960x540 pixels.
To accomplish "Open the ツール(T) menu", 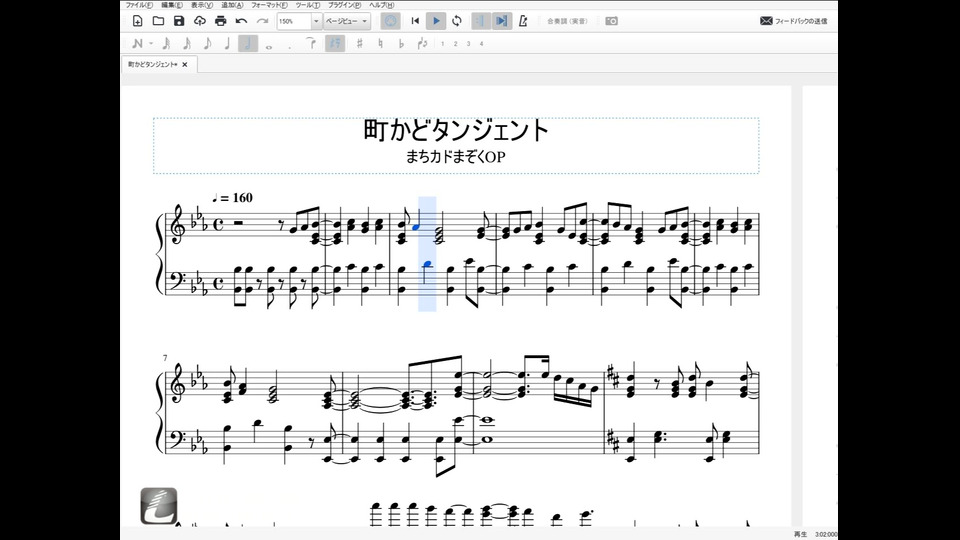I will click(x=308, y=5).
